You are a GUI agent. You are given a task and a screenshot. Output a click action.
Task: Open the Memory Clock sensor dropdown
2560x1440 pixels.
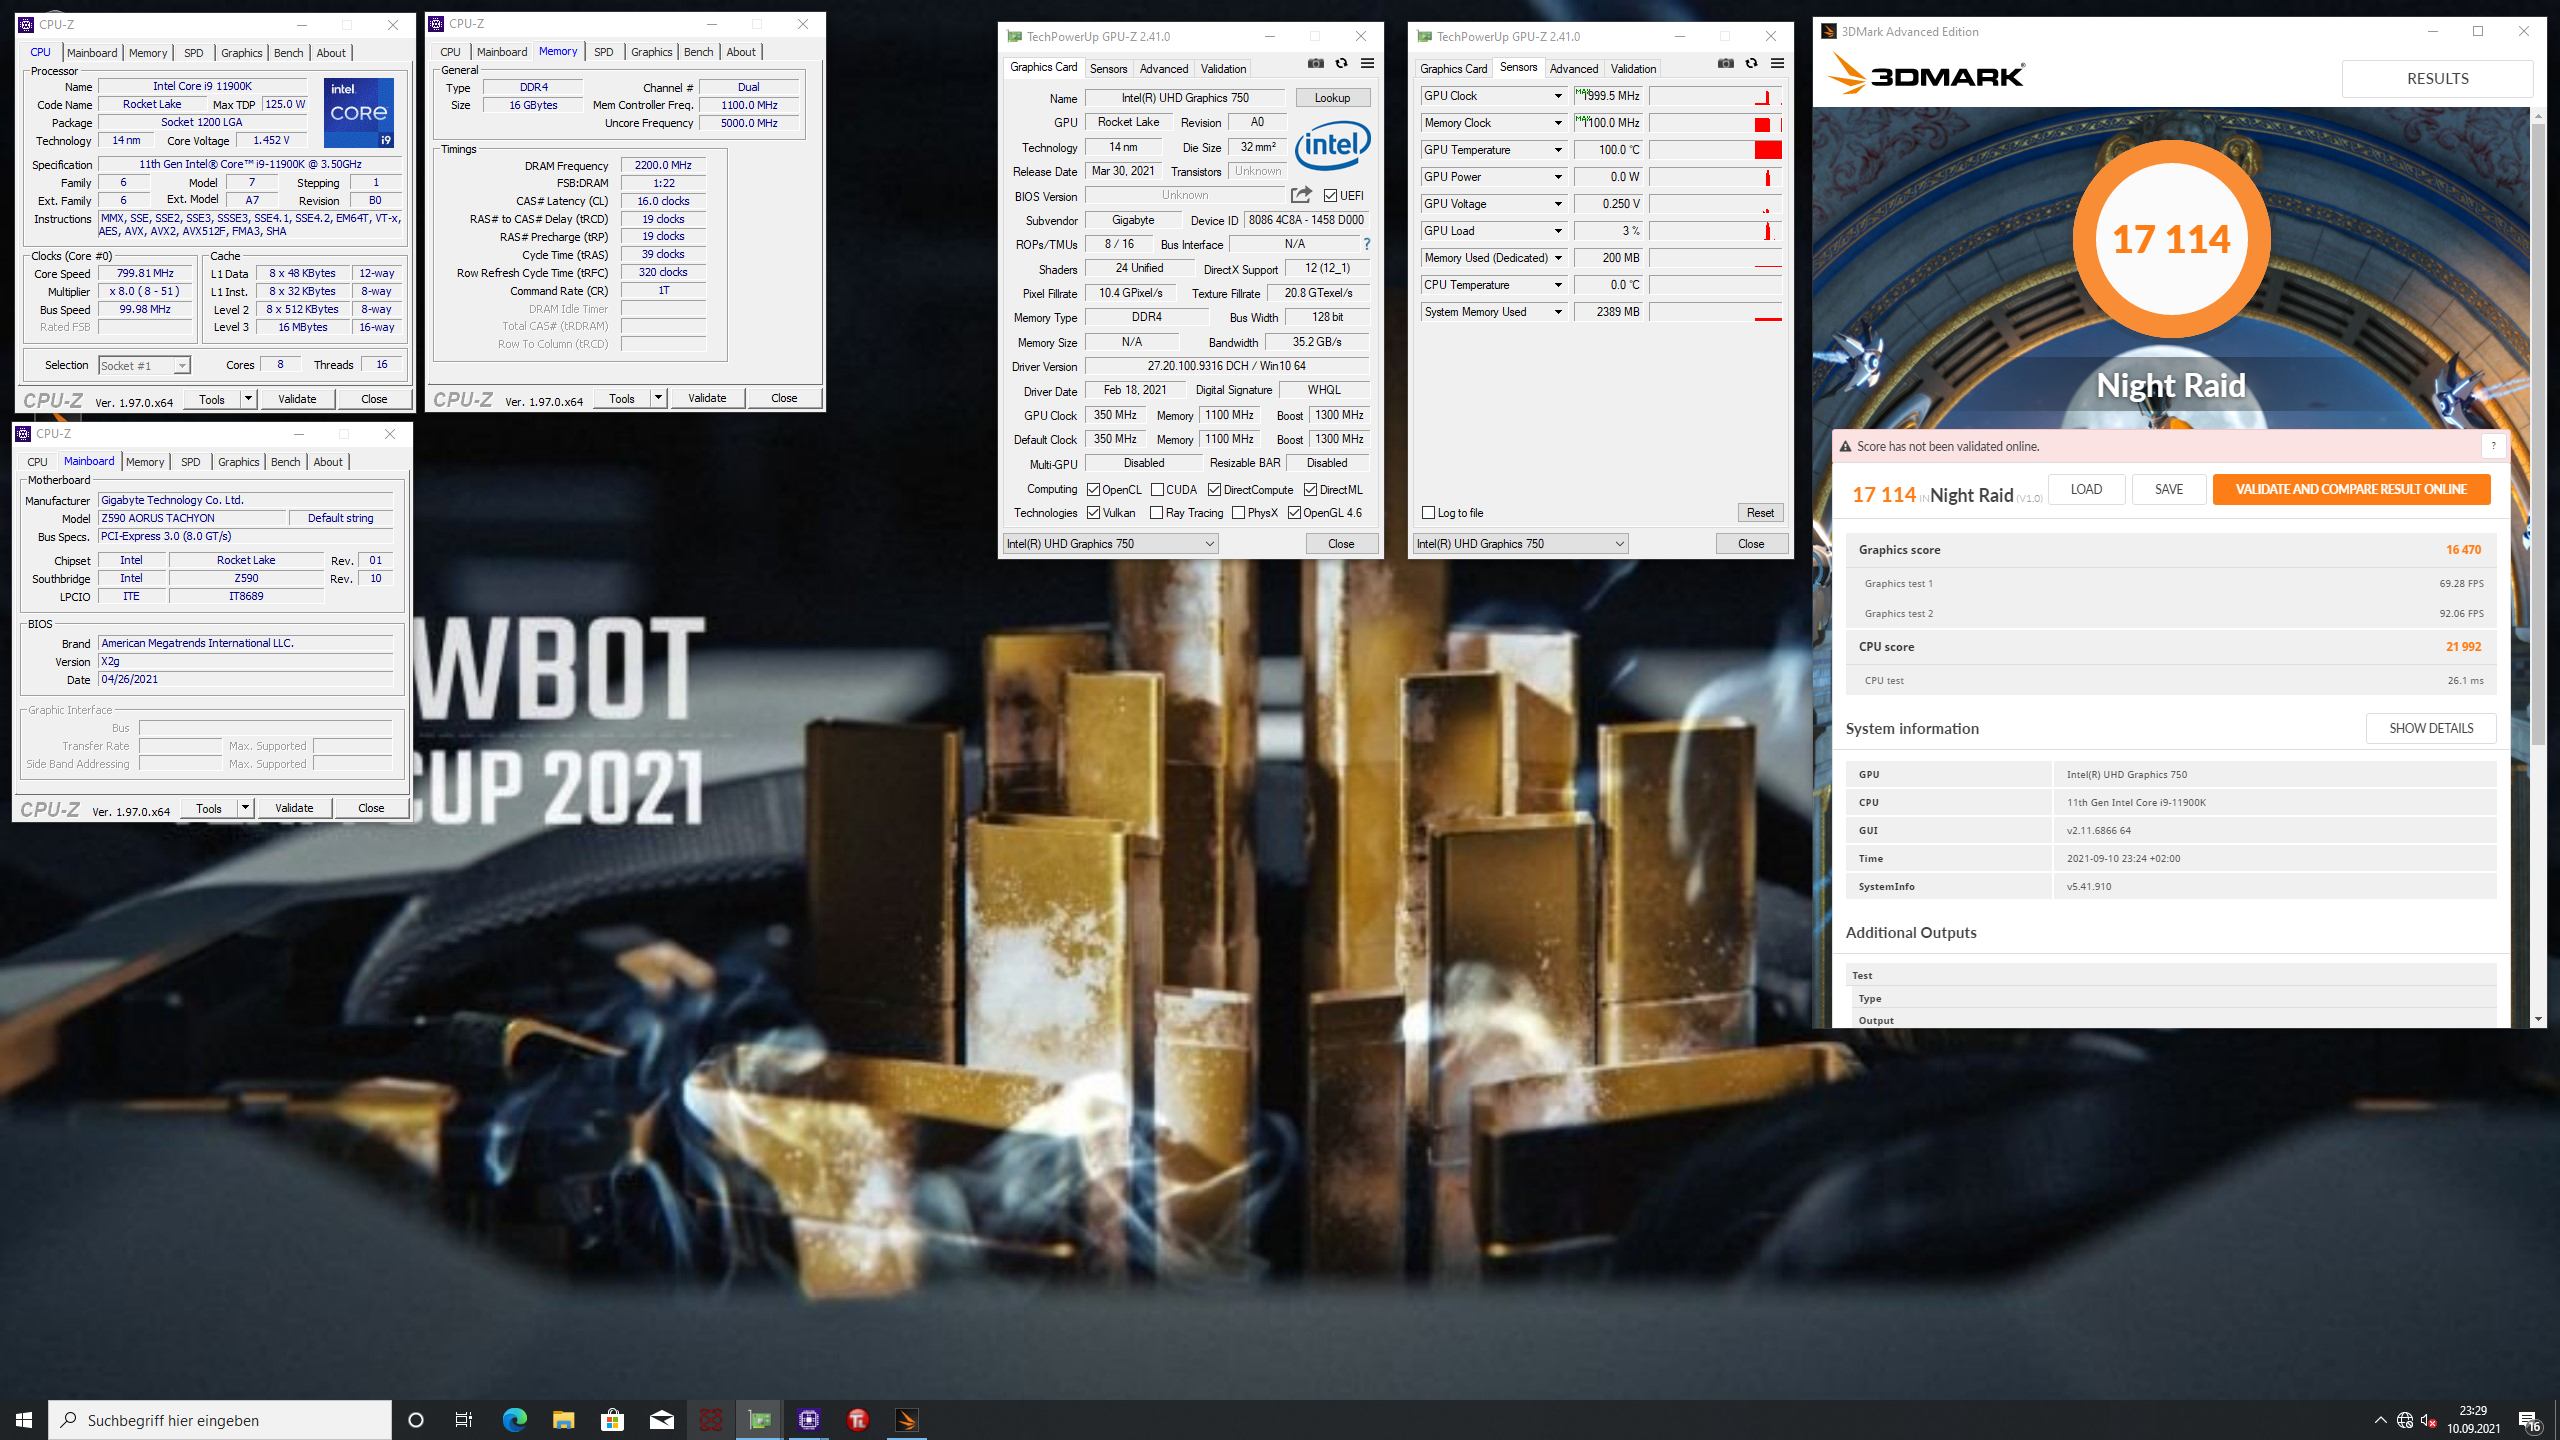(1558, 123)
